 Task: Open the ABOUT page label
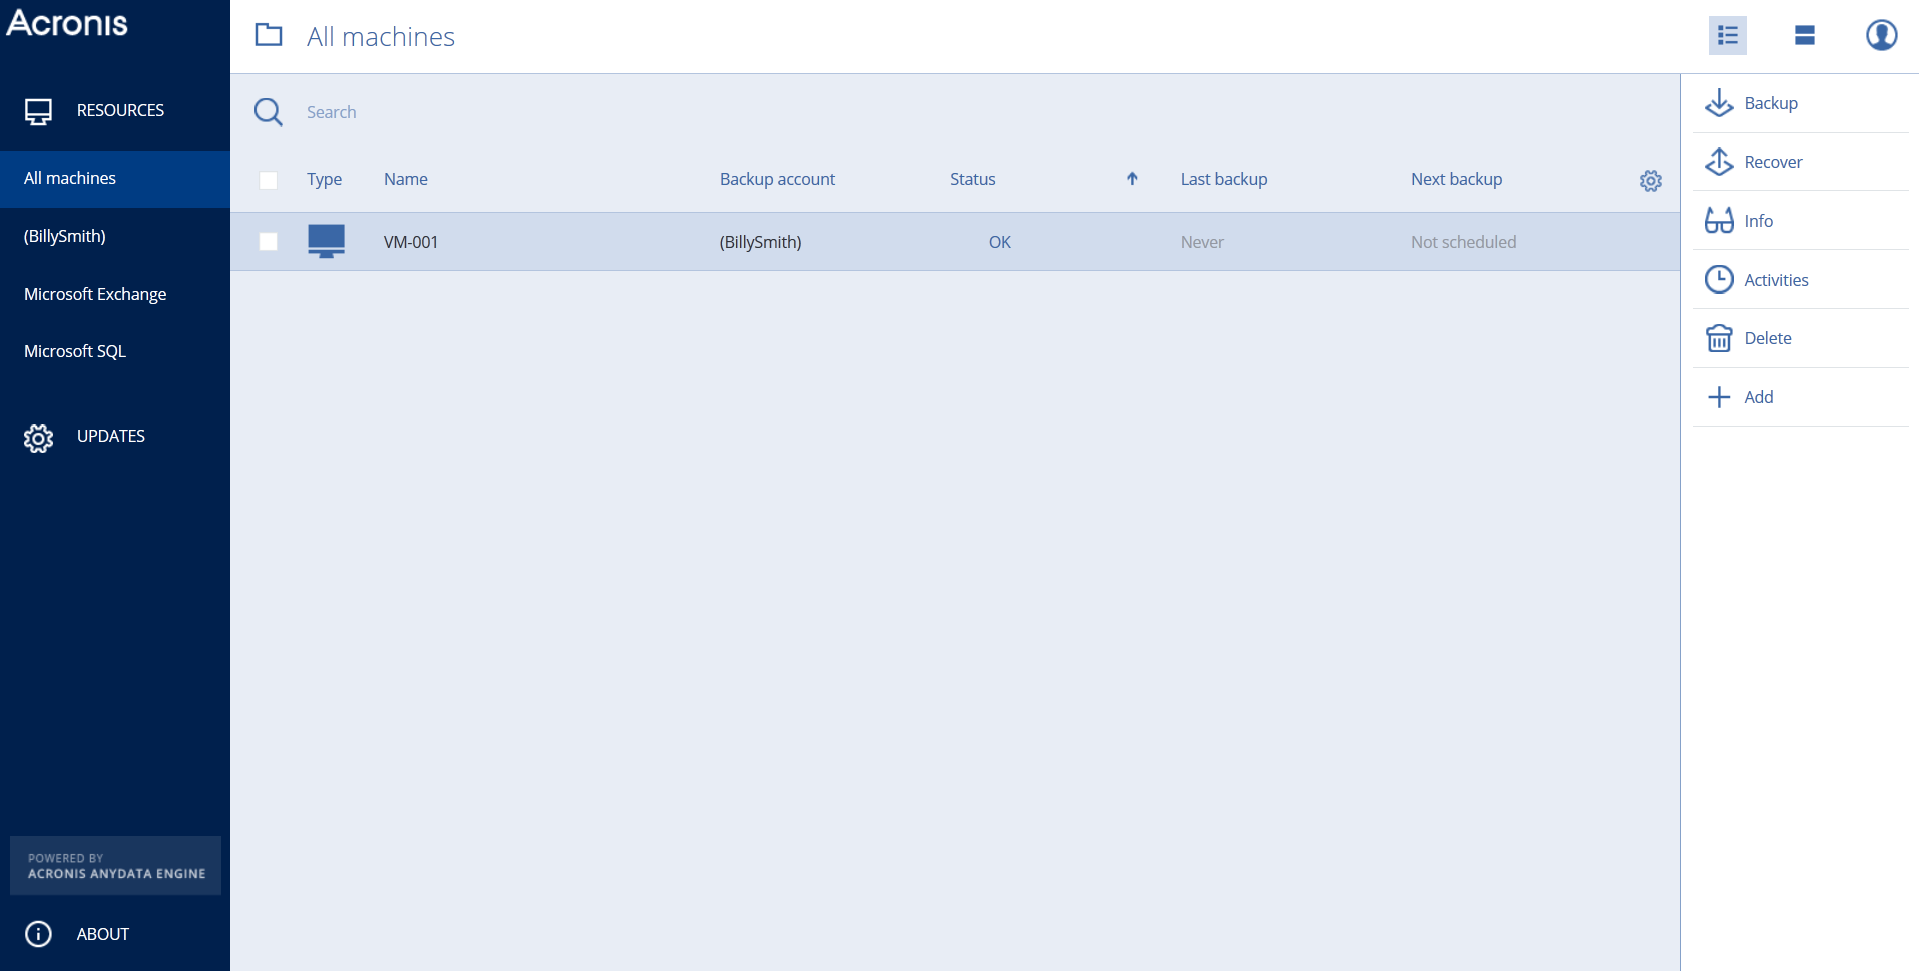click(103, 934)
